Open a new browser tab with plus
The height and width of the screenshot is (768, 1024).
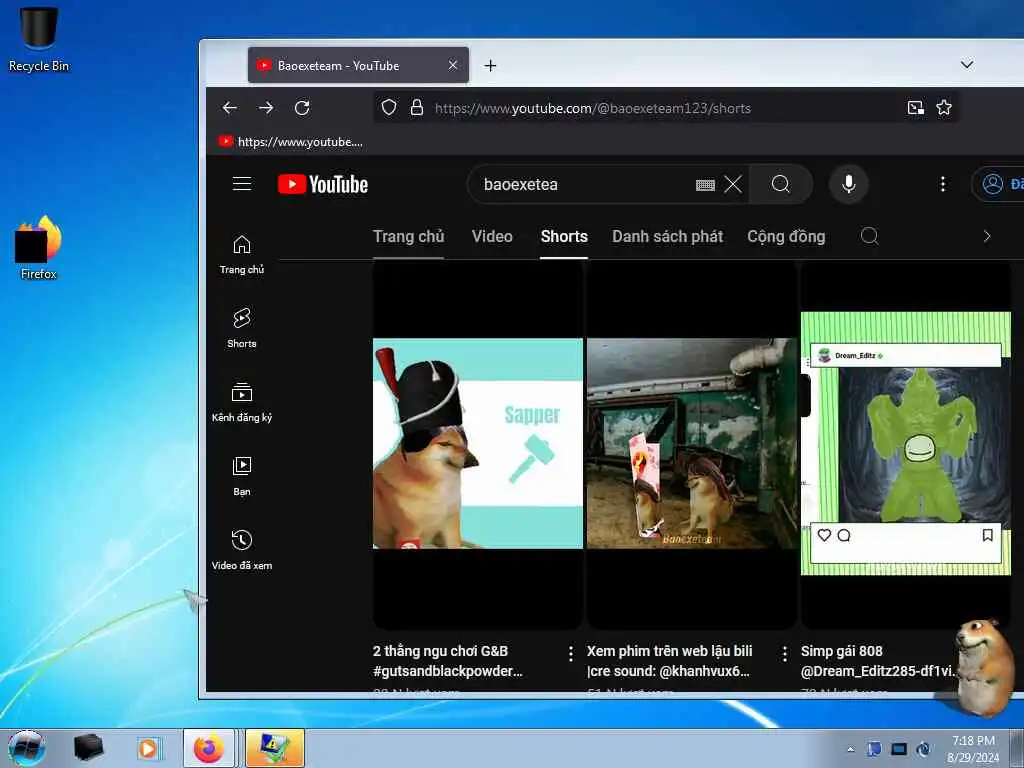(x=490, y=65)
